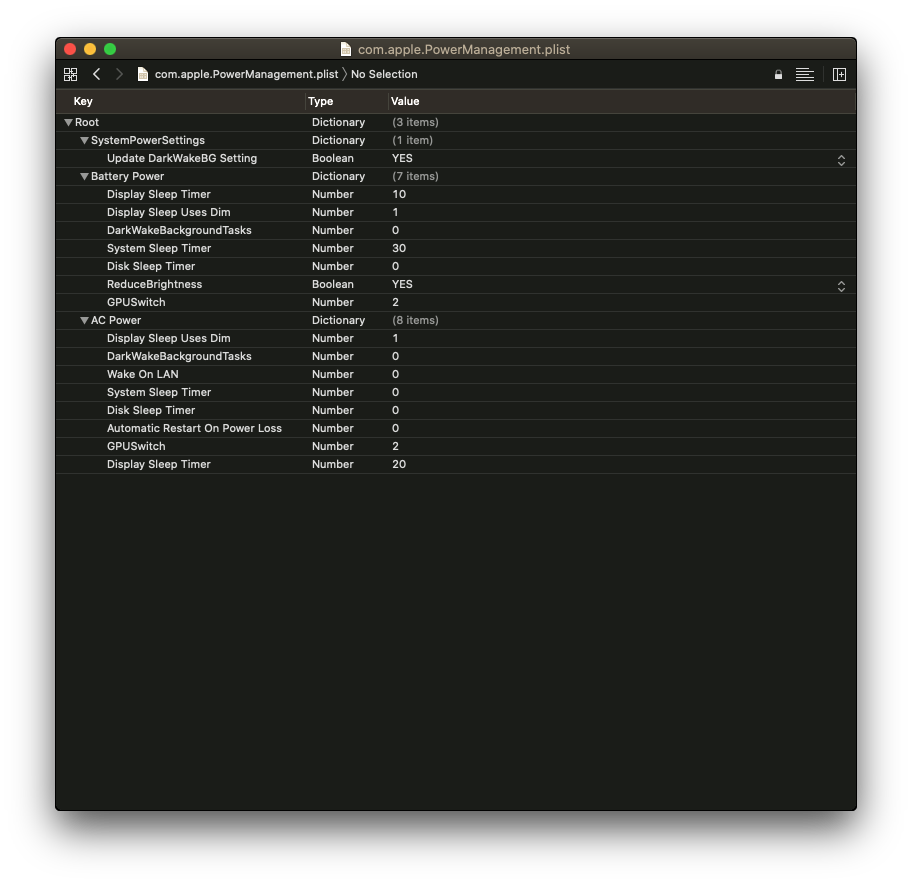This screenshot has height=884, width=912.
Task: Collapse the Root dictionary
Action: click(69, 123)
